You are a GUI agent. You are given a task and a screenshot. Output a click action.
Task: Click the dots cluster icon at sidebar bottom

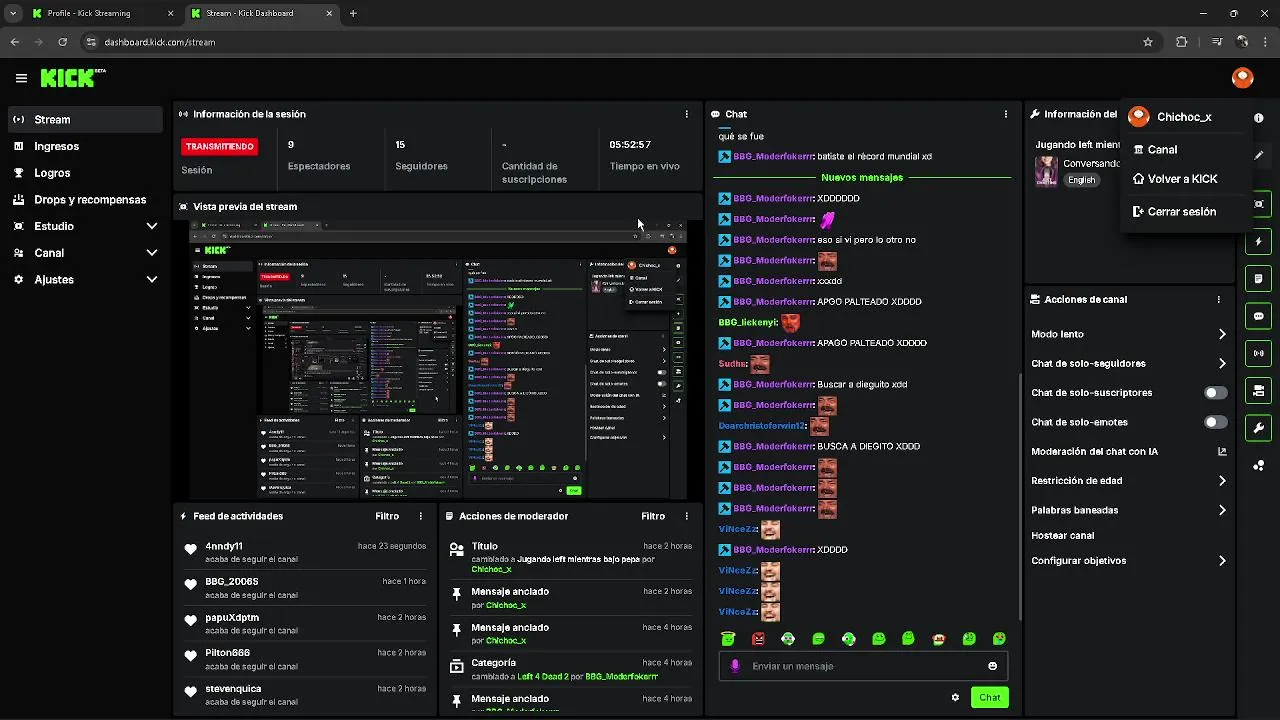[x=1258, y=465]
